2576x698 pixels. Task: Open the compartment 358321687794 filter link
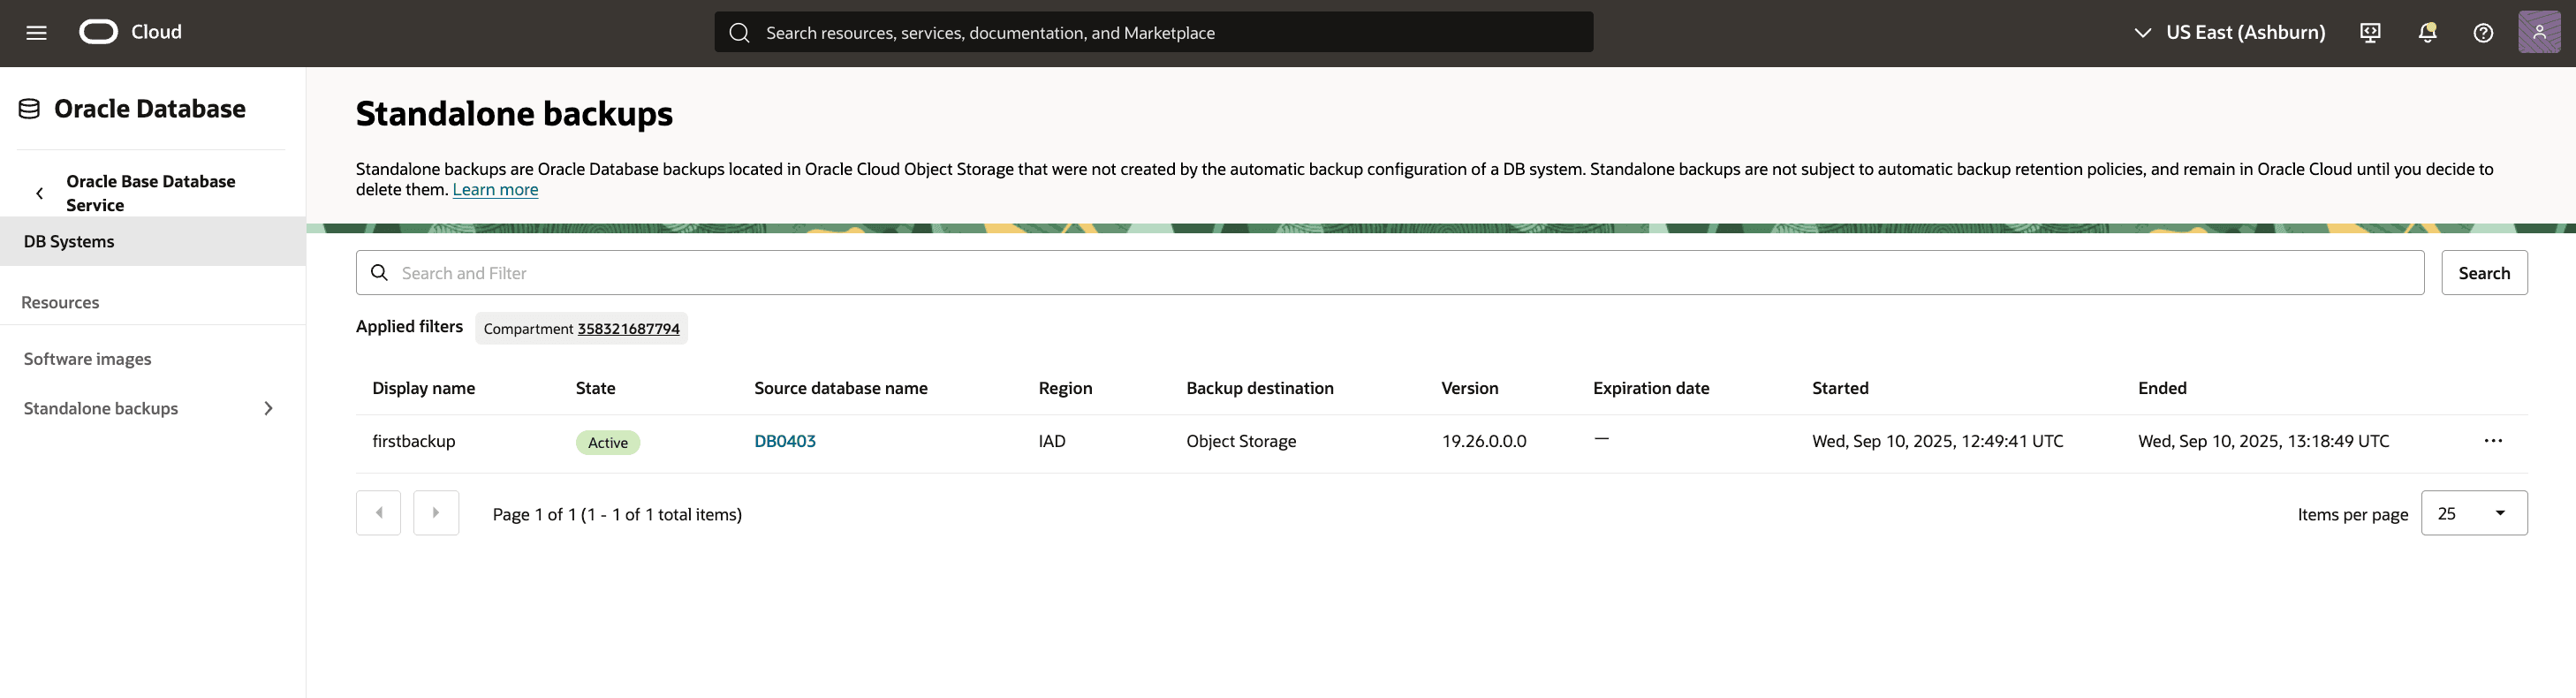[x=628, y=329]
